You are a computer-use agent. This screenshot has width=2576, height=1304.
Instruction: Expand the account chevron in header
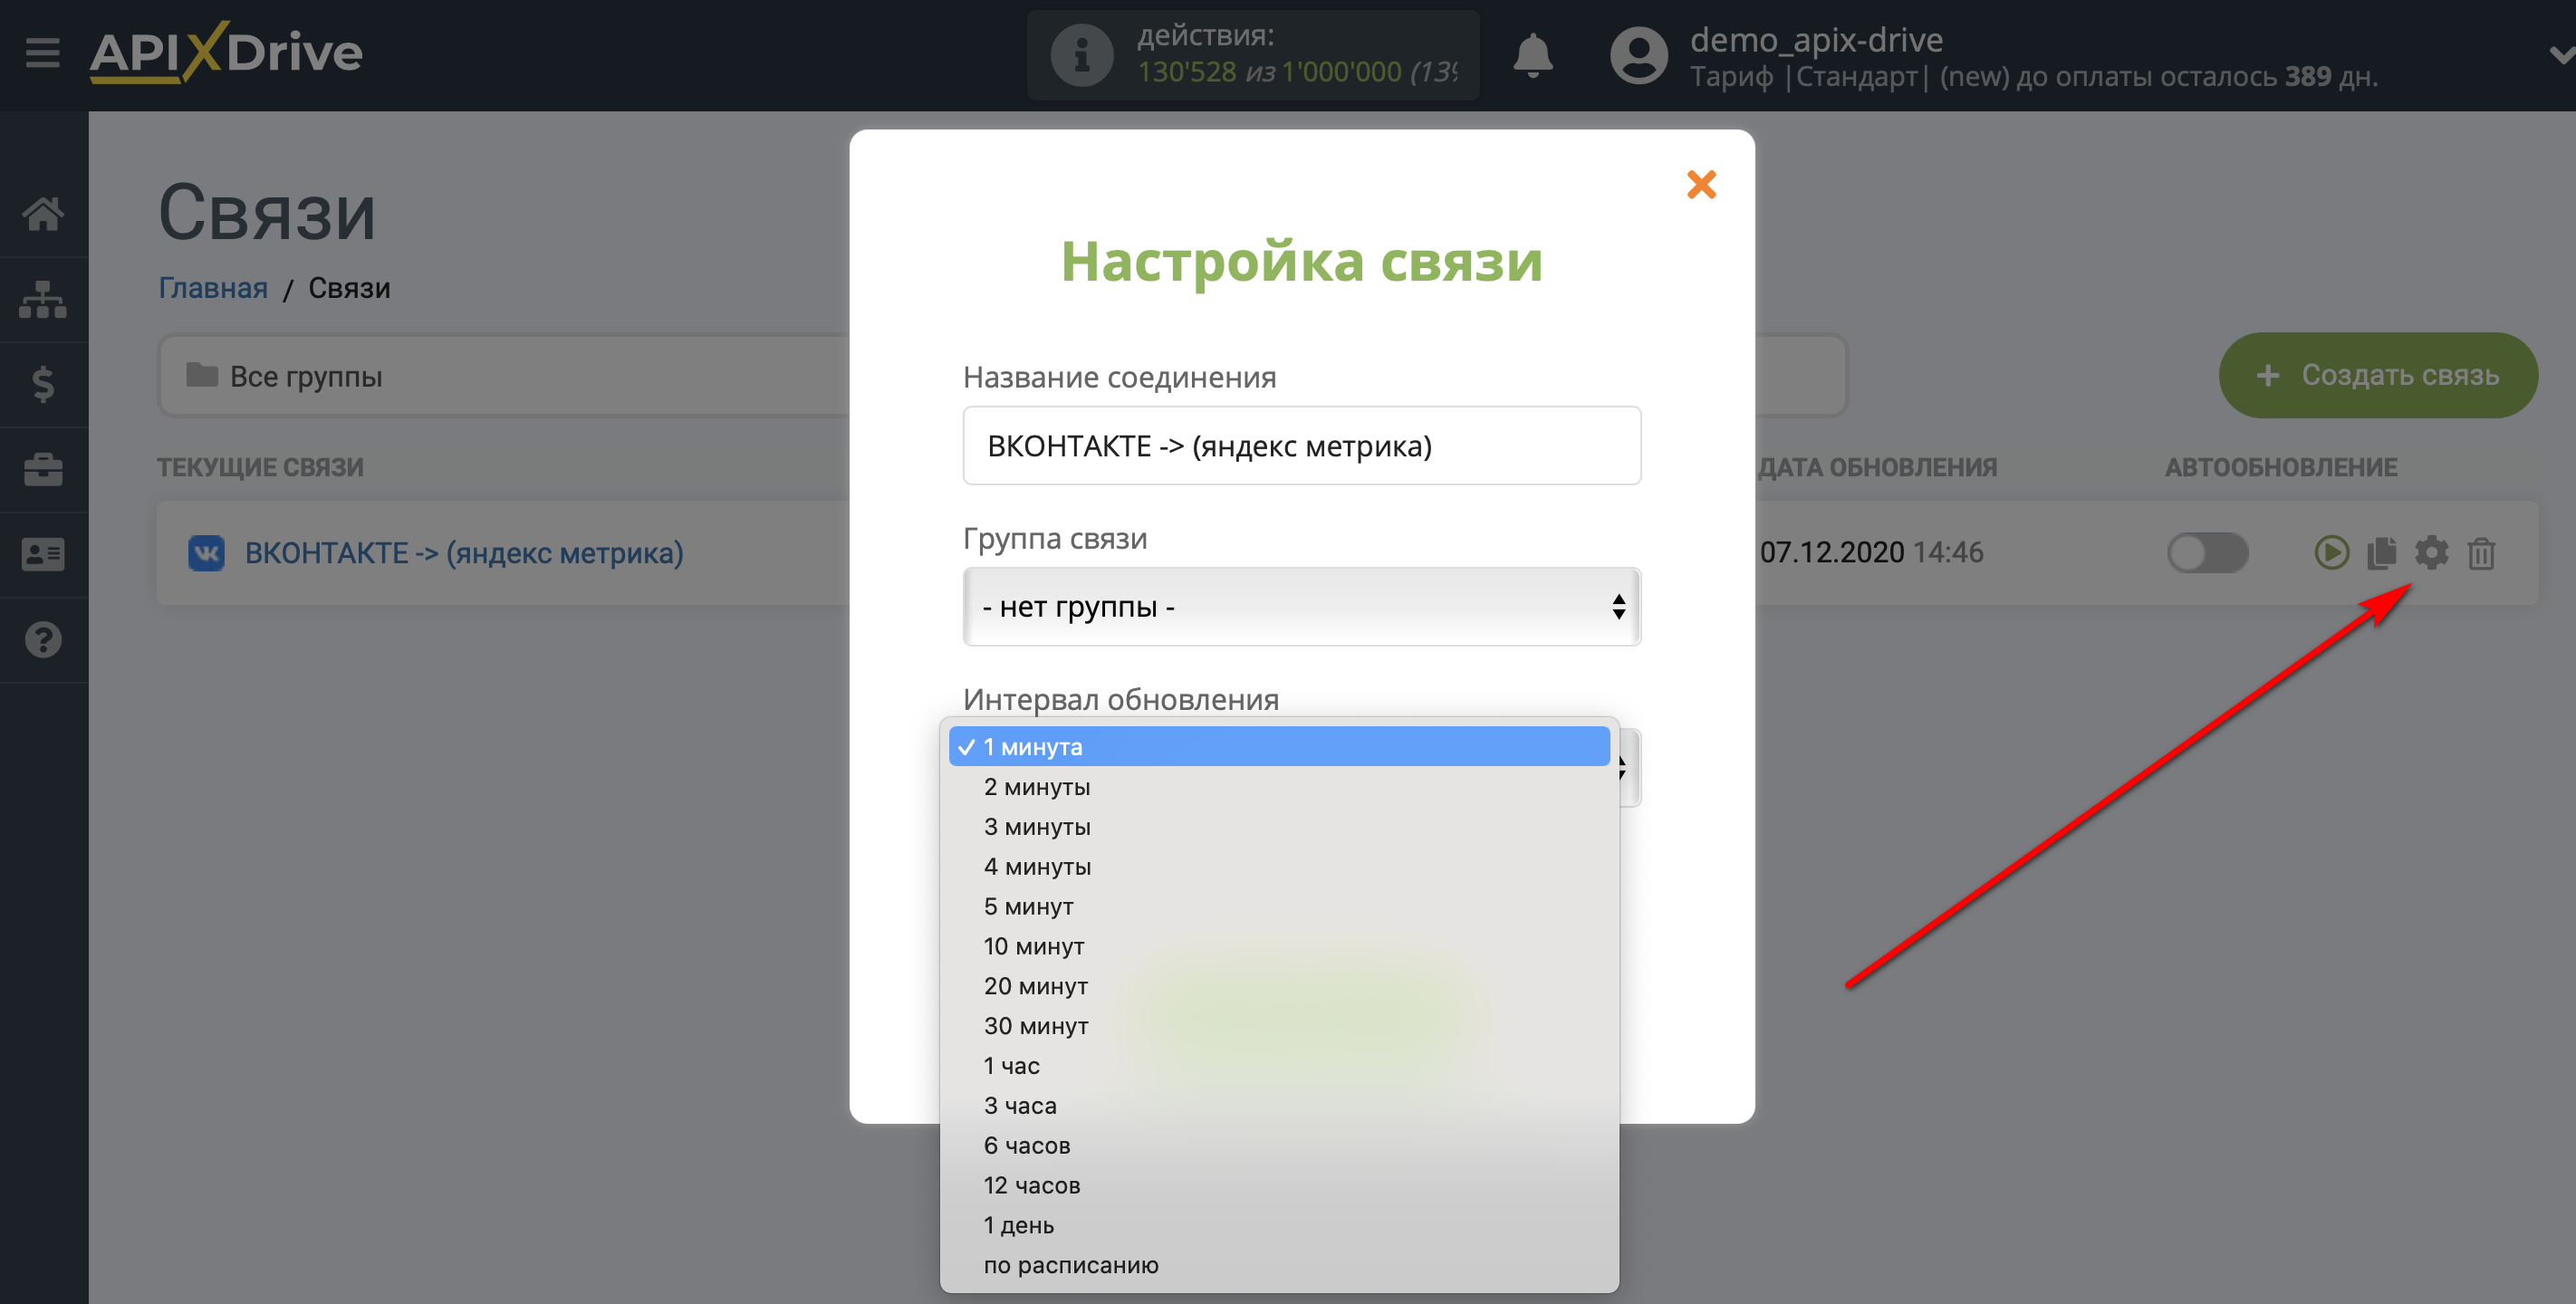click(2561, 55)
